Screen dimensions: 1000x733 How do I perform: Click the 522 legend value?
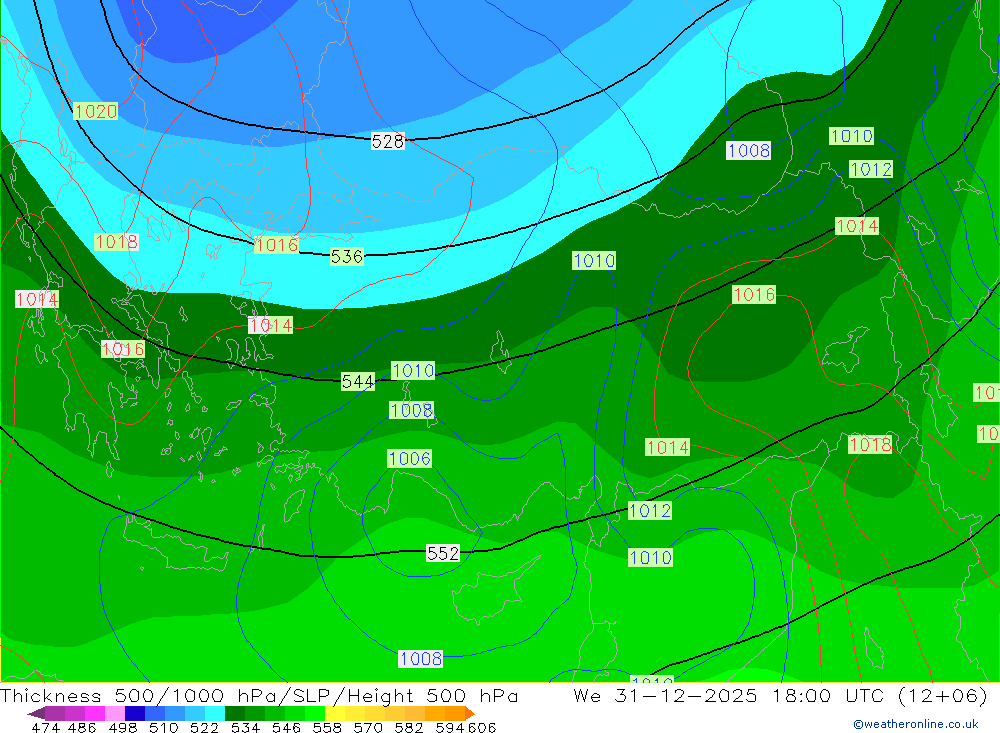(x=205, y=727)
